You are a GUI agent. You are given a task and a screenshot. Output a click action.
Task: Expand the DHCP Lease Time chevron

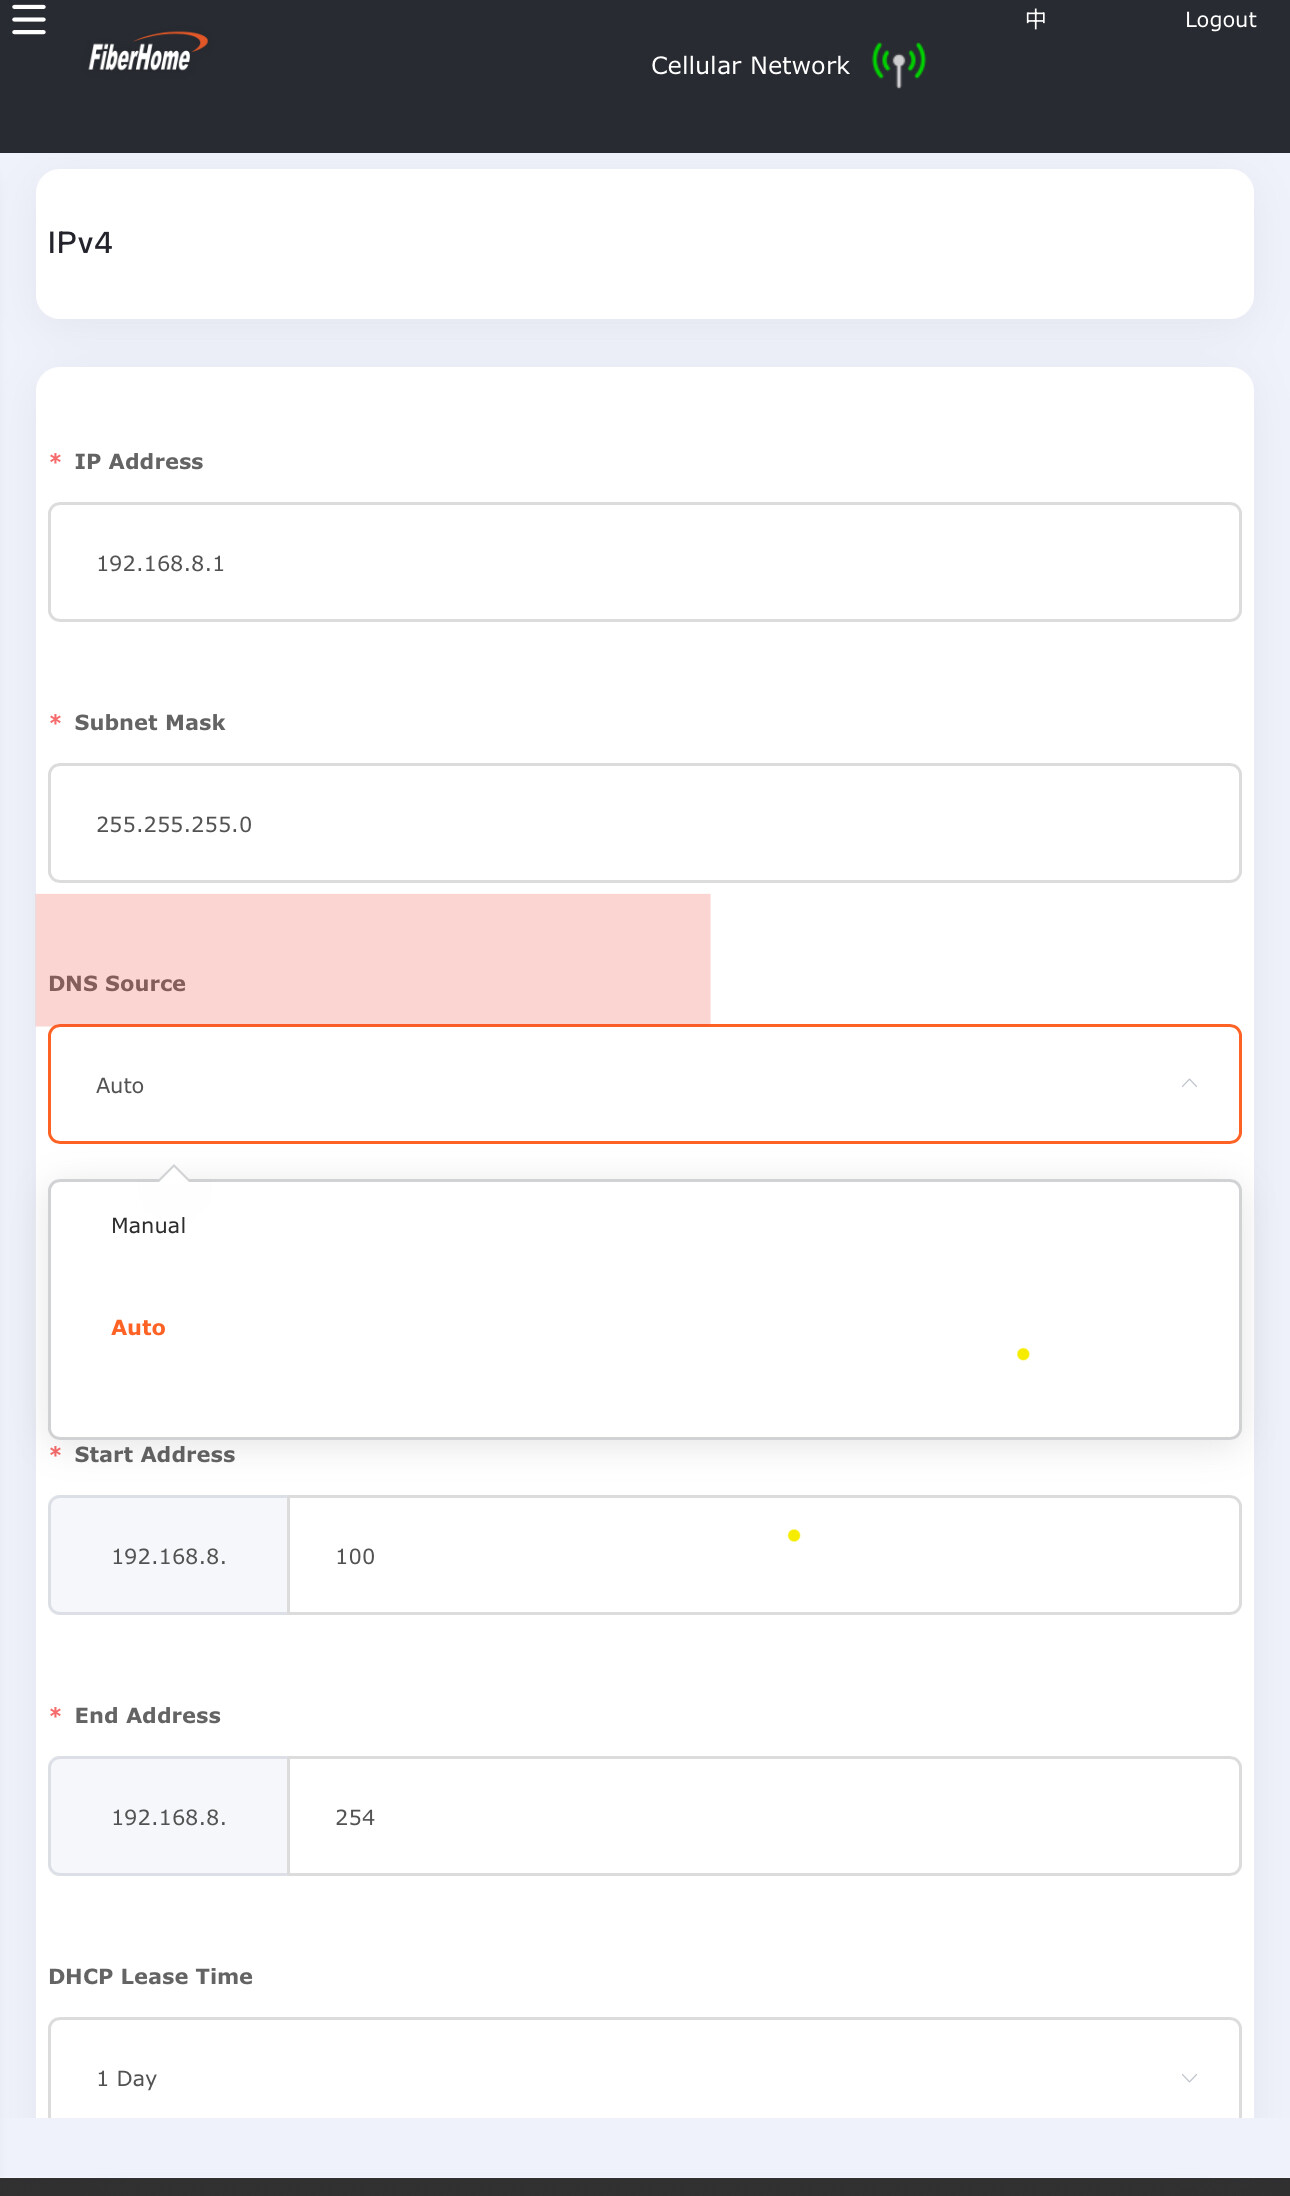point(1188,2078)
